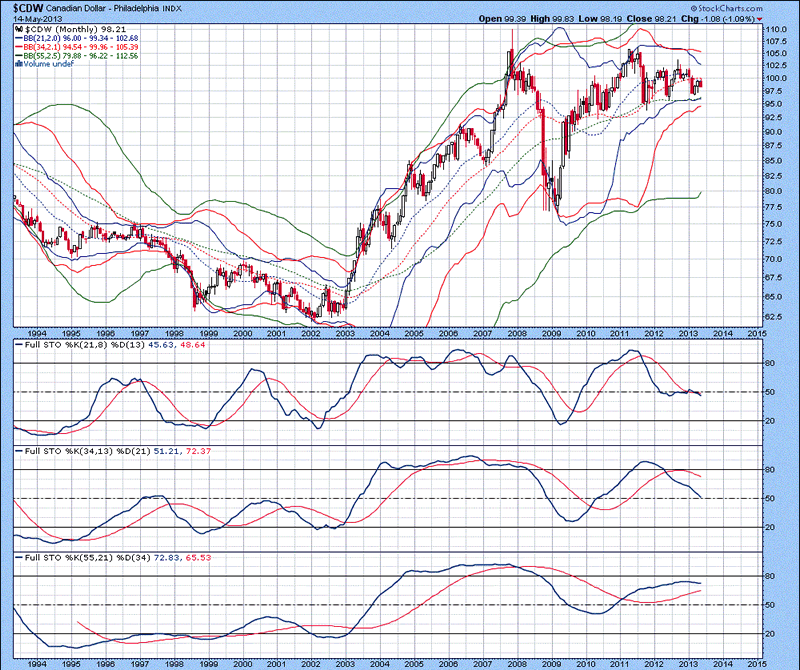Click the Volume undef bar icon
This screenshot has height=670, width=800.
click(x=17, y=65)
